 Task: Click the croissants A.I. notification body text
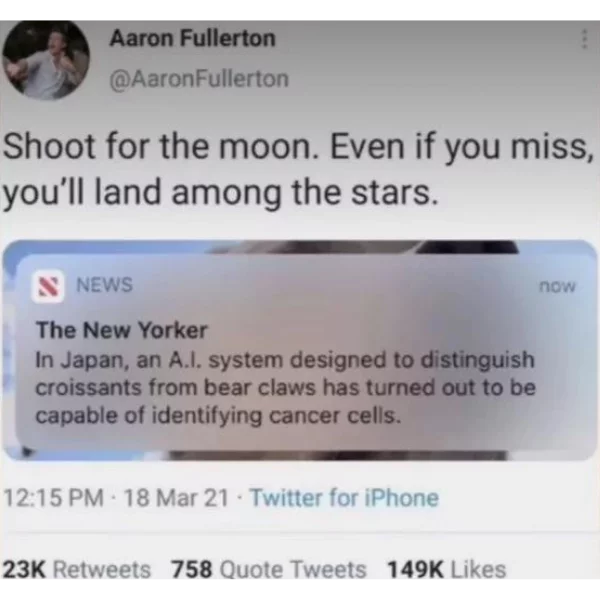coord(285,387)
